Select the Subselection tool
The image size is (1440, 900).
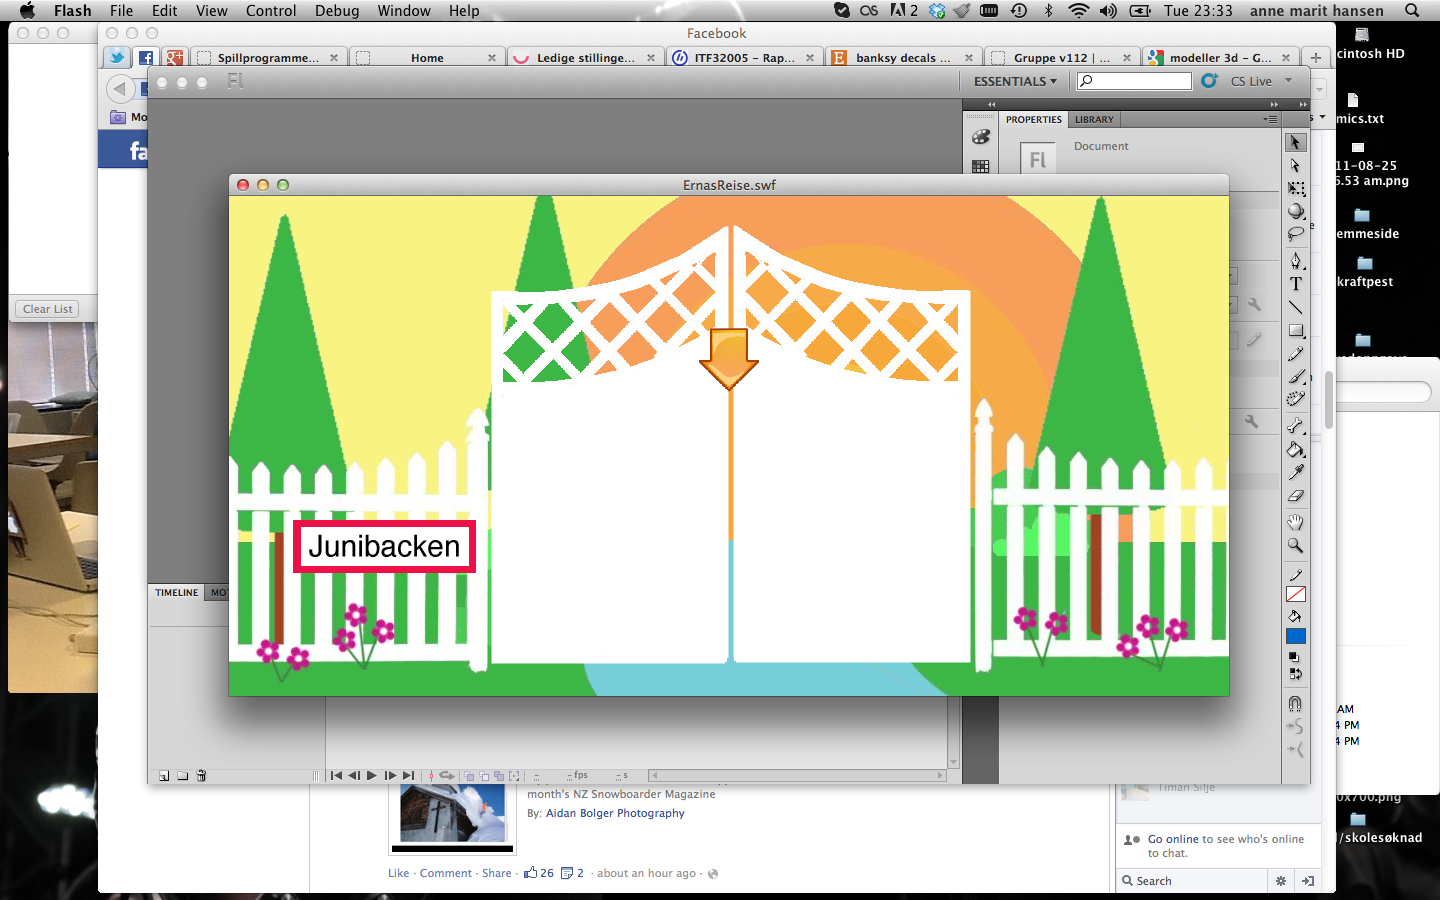(x=1295, y=166)
